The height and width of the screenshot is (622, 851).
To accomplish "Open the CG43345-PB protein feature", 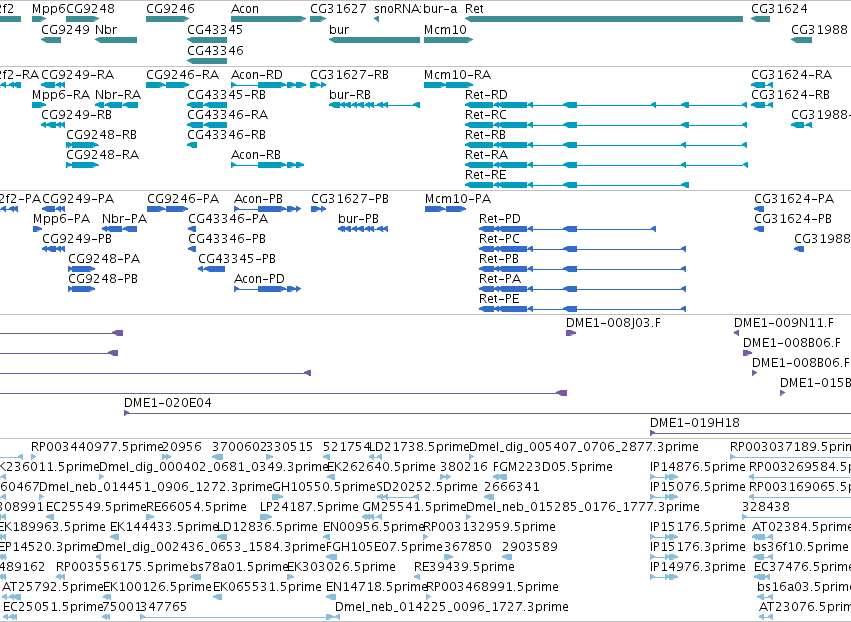I will coord(212,269).
